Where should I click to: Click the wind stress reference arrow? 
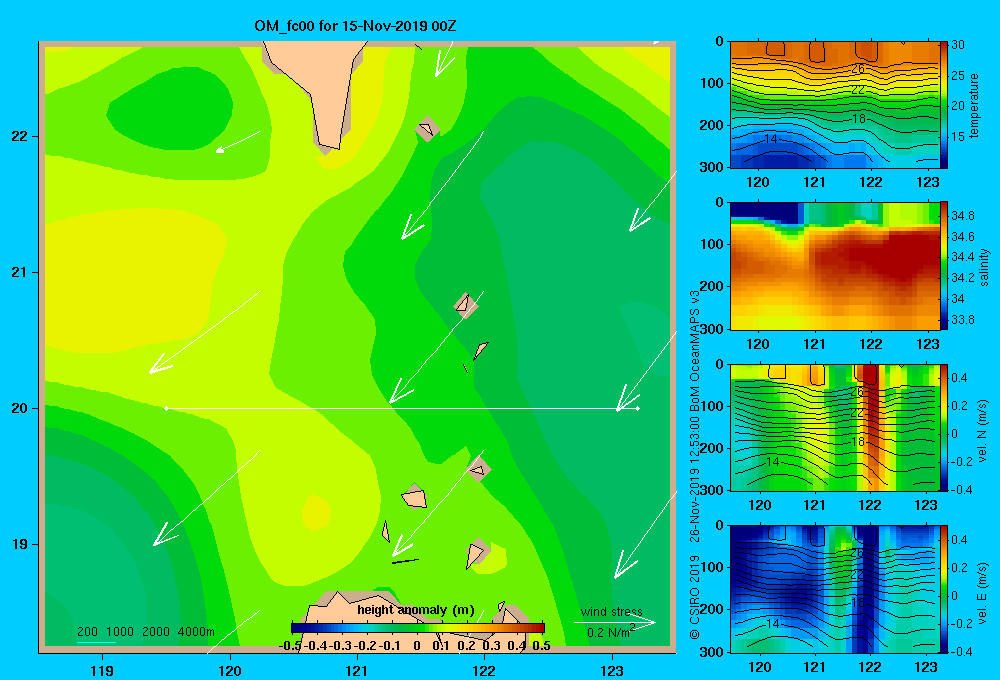[x=615, y=623]
